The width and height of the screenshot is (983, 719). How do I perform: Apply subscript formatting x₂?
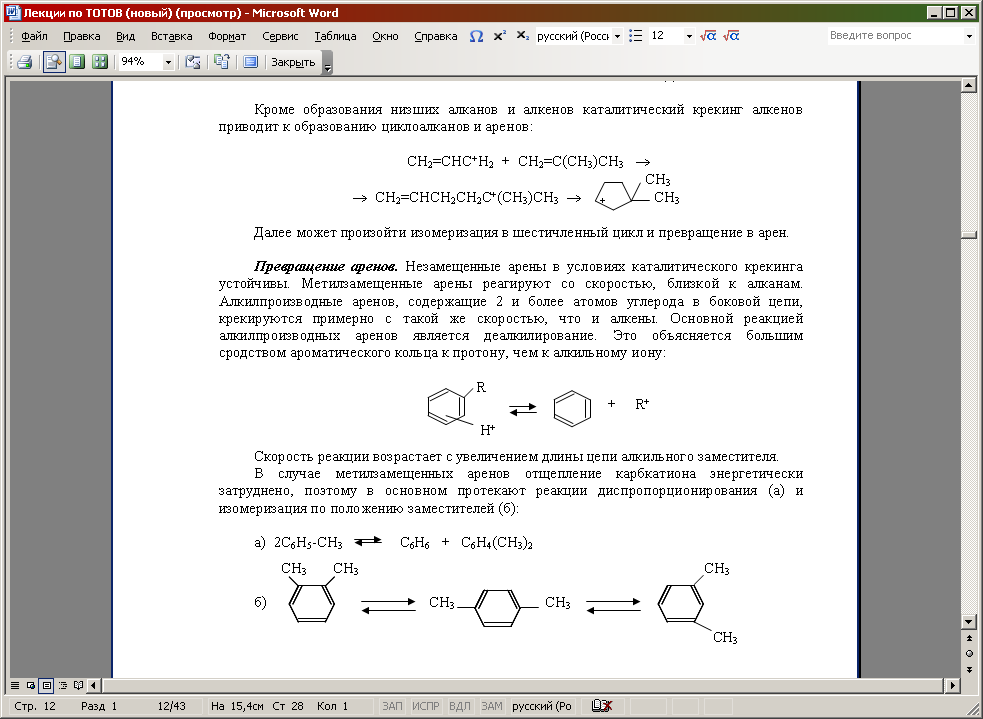click(522, 36)
